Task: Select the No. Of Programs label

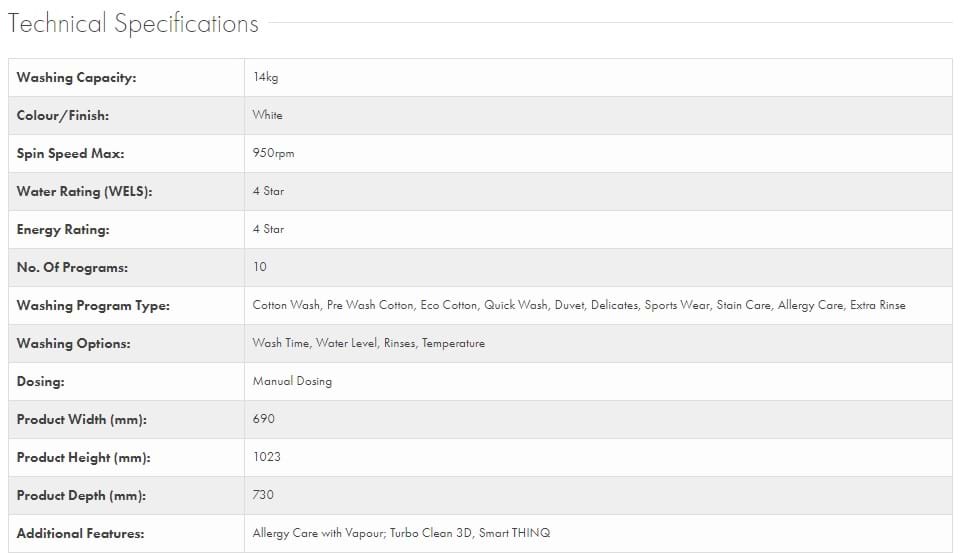Action: 72,268
